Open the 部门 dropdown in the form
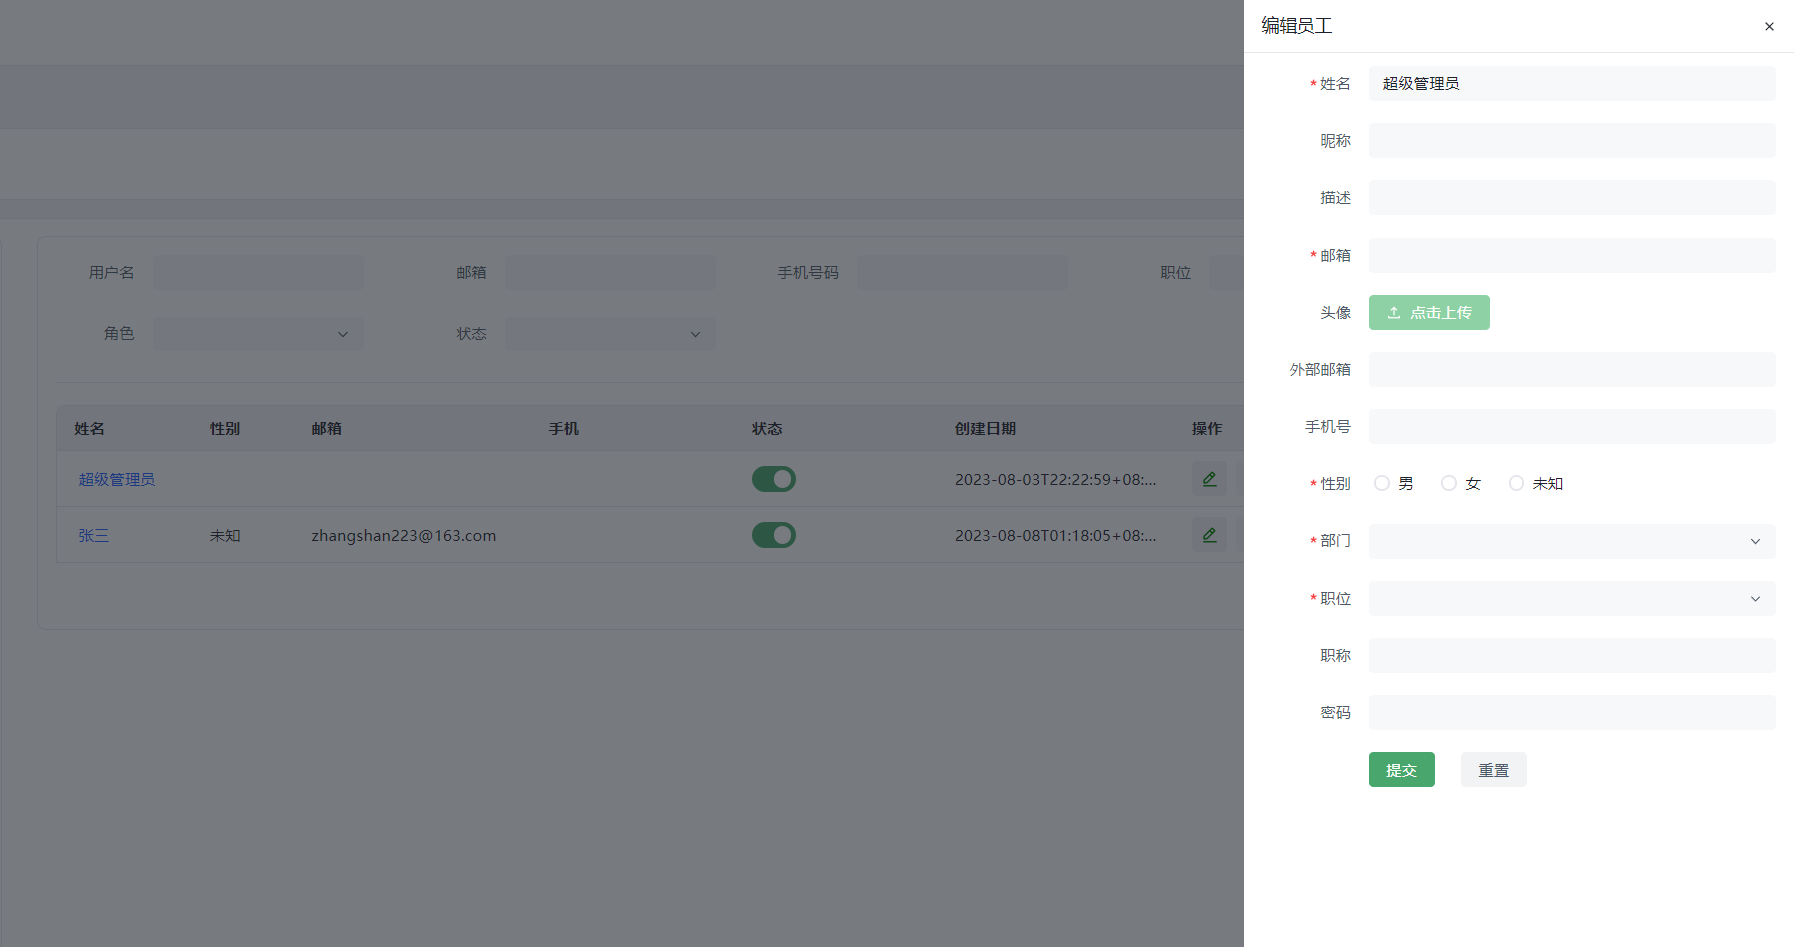Image resolution: width=1794 pixels, height=947 pixels. click(1572, 541)
